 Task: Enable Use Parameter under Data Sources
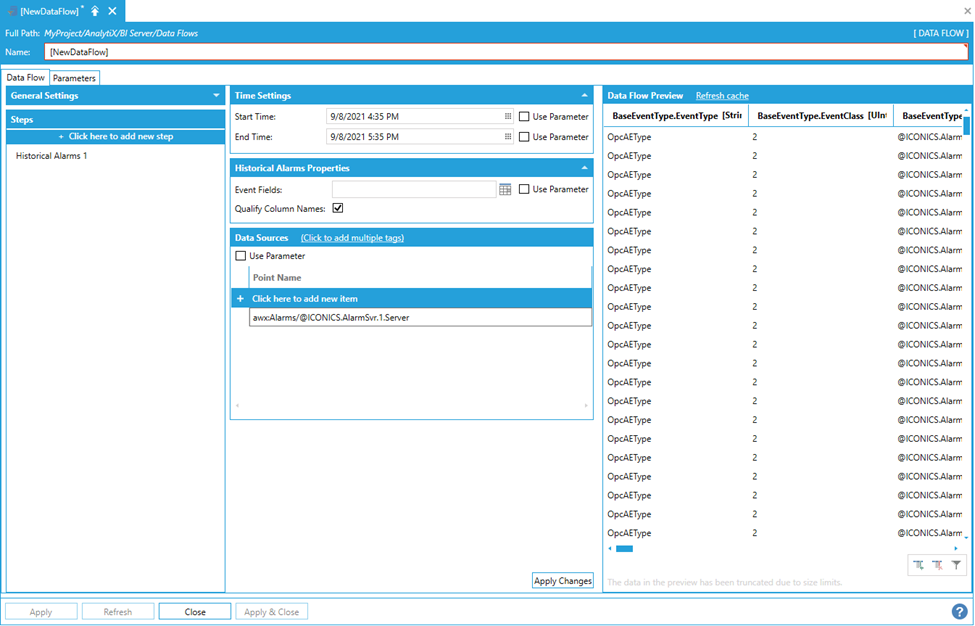[240, 256]
